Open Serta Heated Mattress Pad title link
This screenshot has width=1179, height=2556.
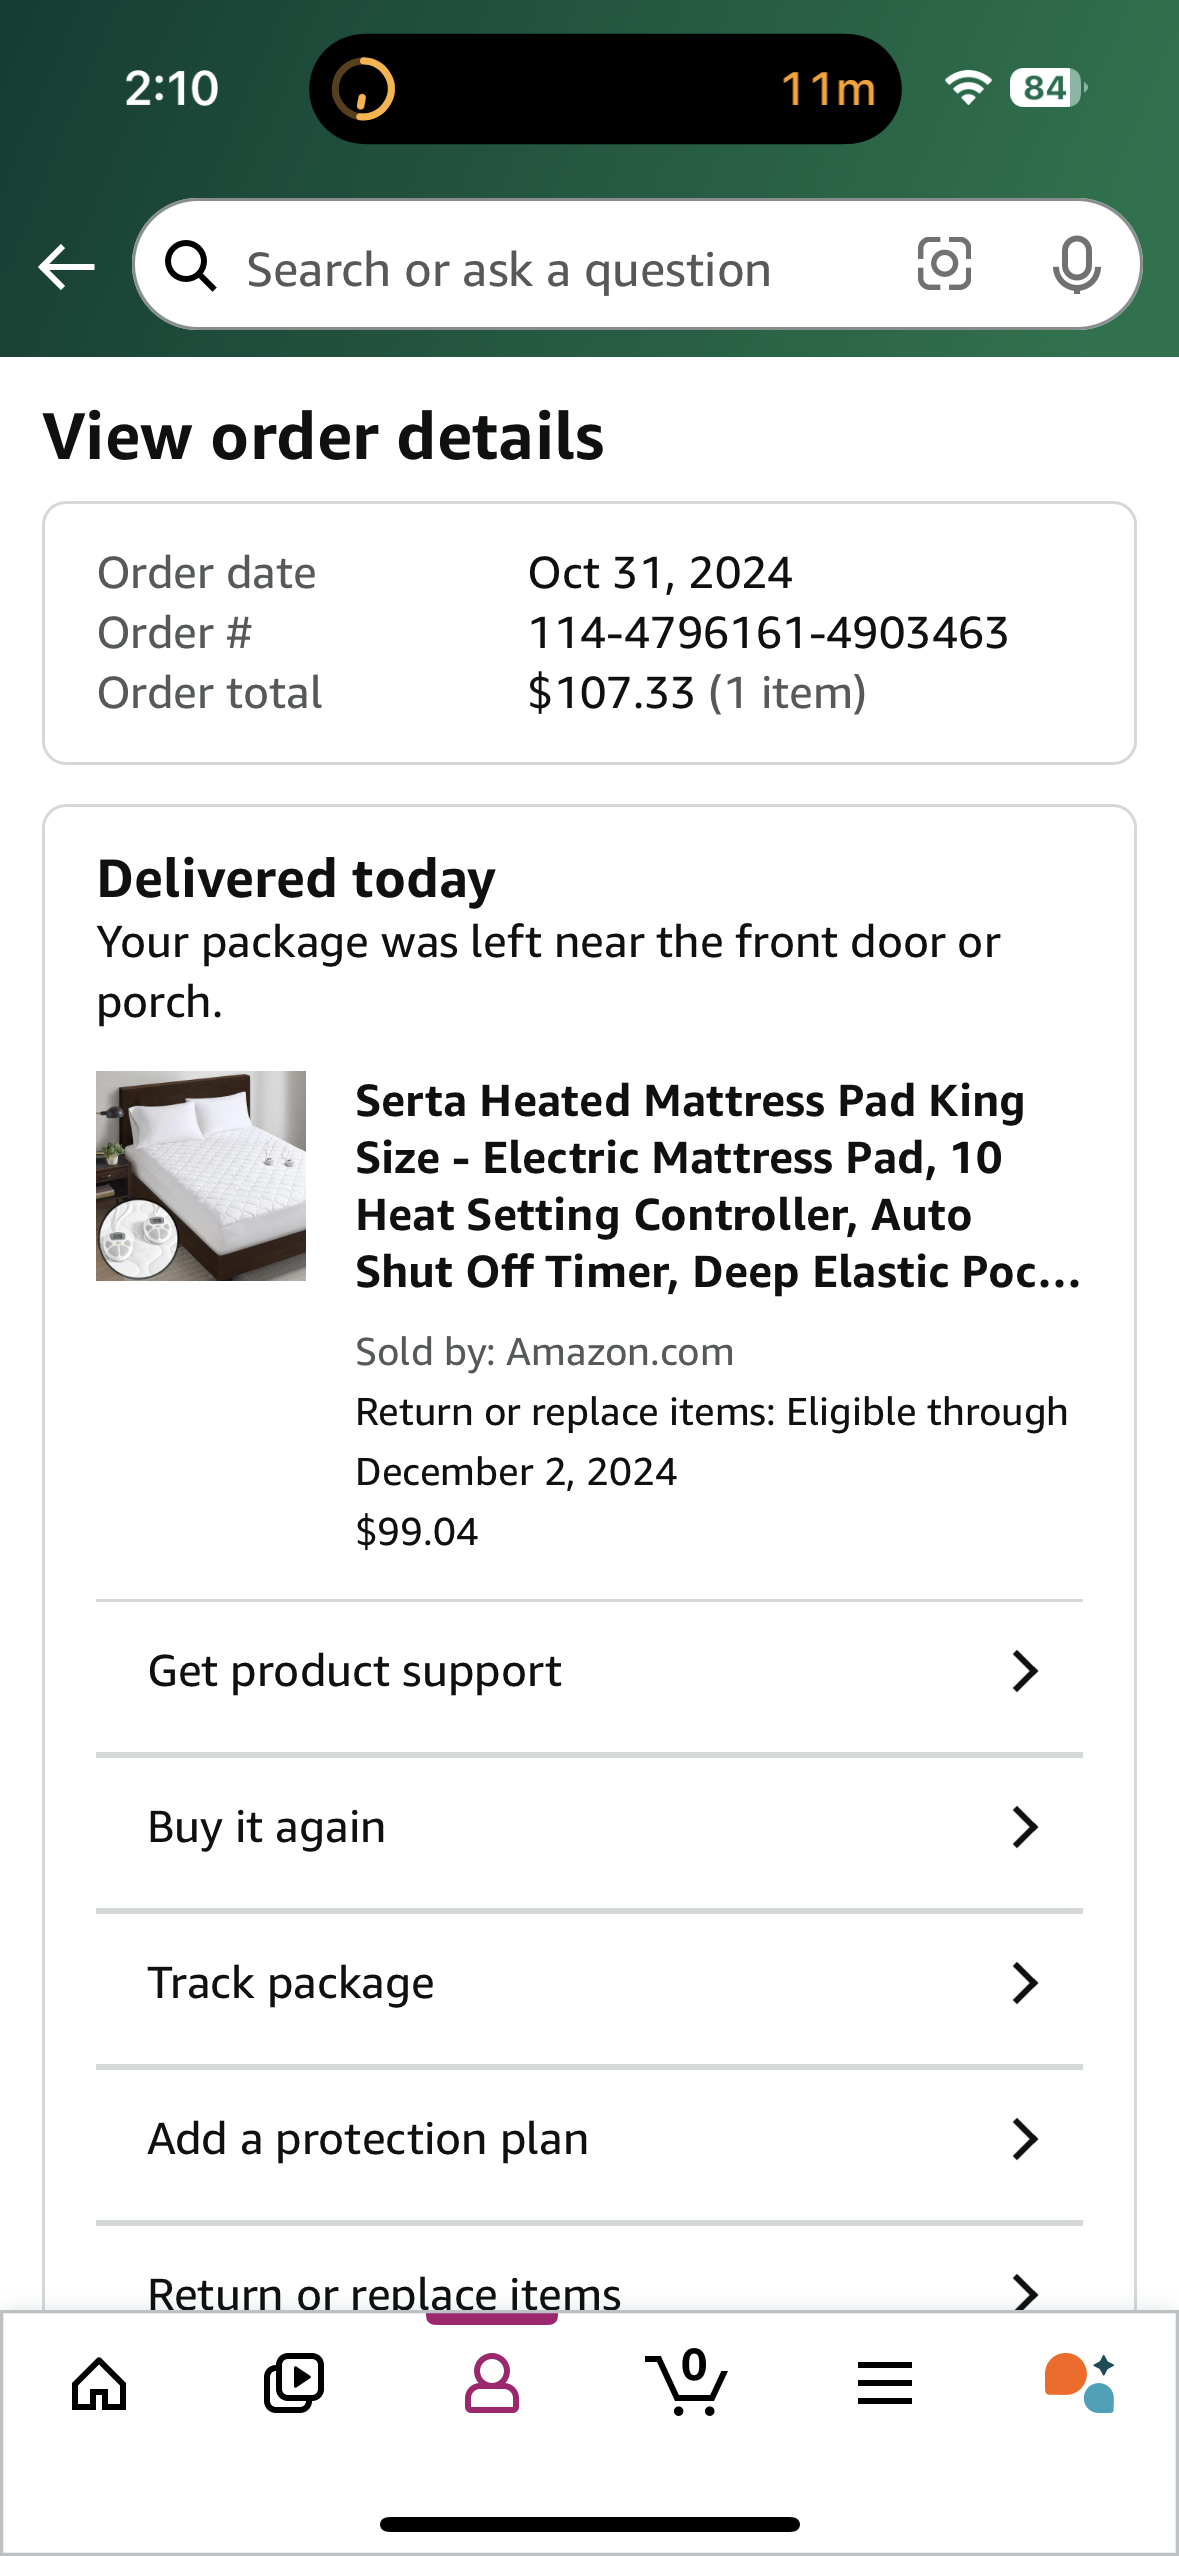click(x=718, y=1186)
